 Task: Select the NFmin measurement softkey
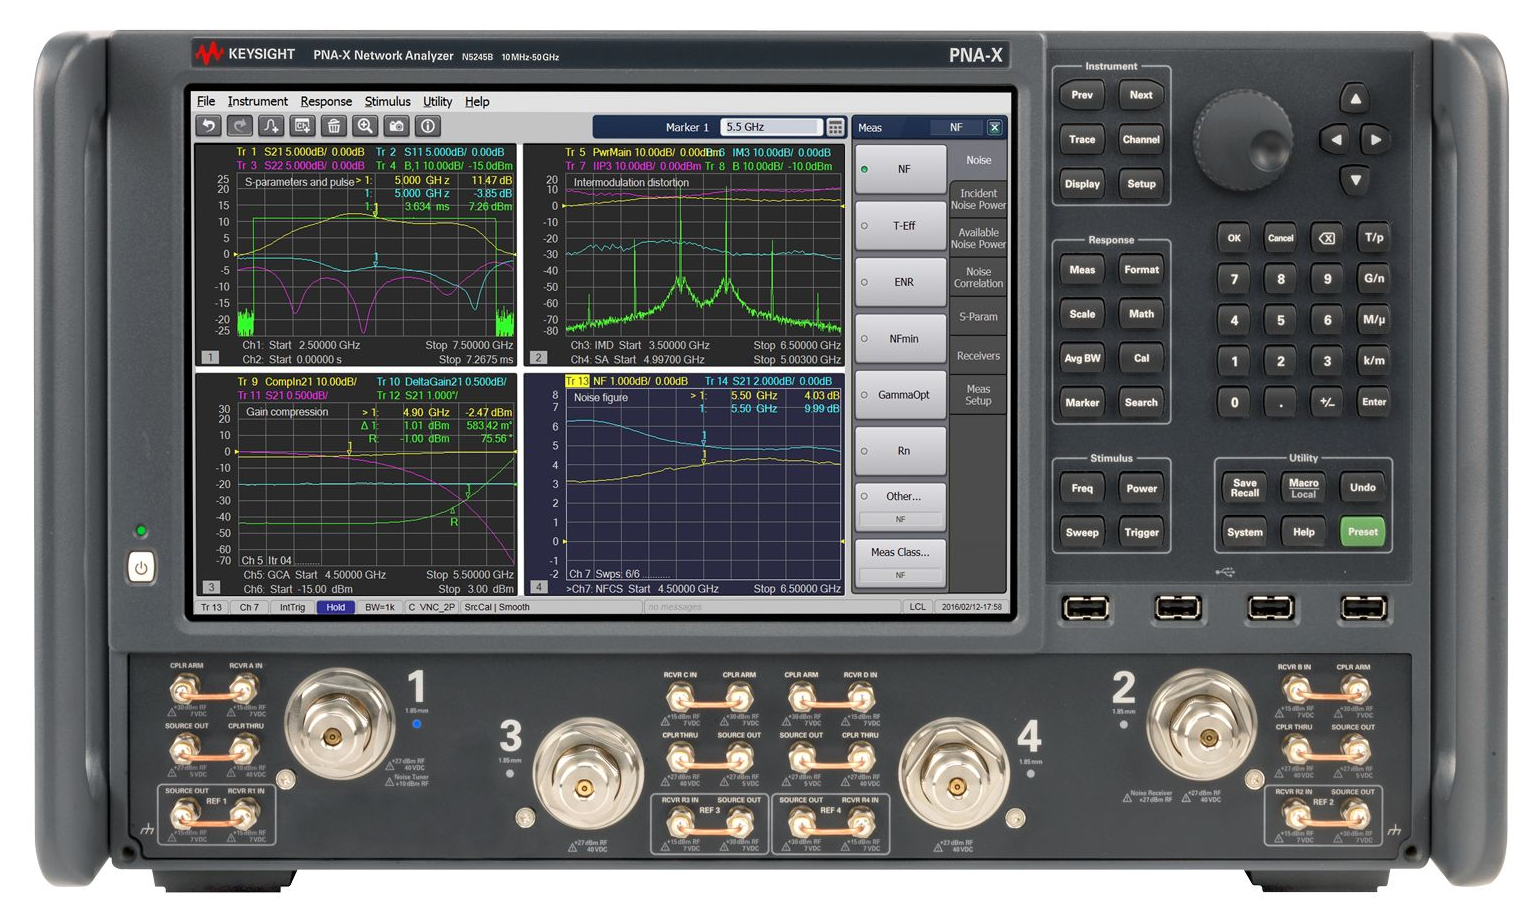(x=900, y=338)
